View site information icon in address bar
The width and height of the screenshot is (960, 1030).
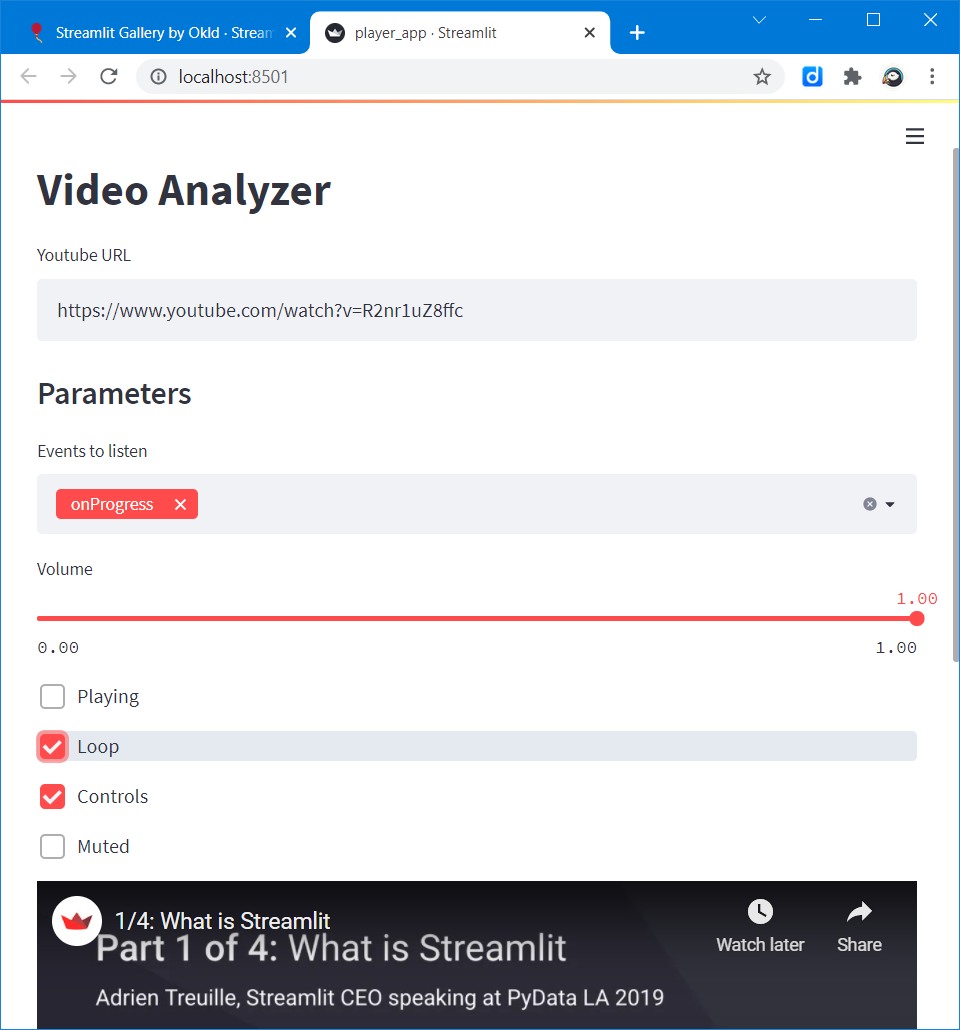158,77
